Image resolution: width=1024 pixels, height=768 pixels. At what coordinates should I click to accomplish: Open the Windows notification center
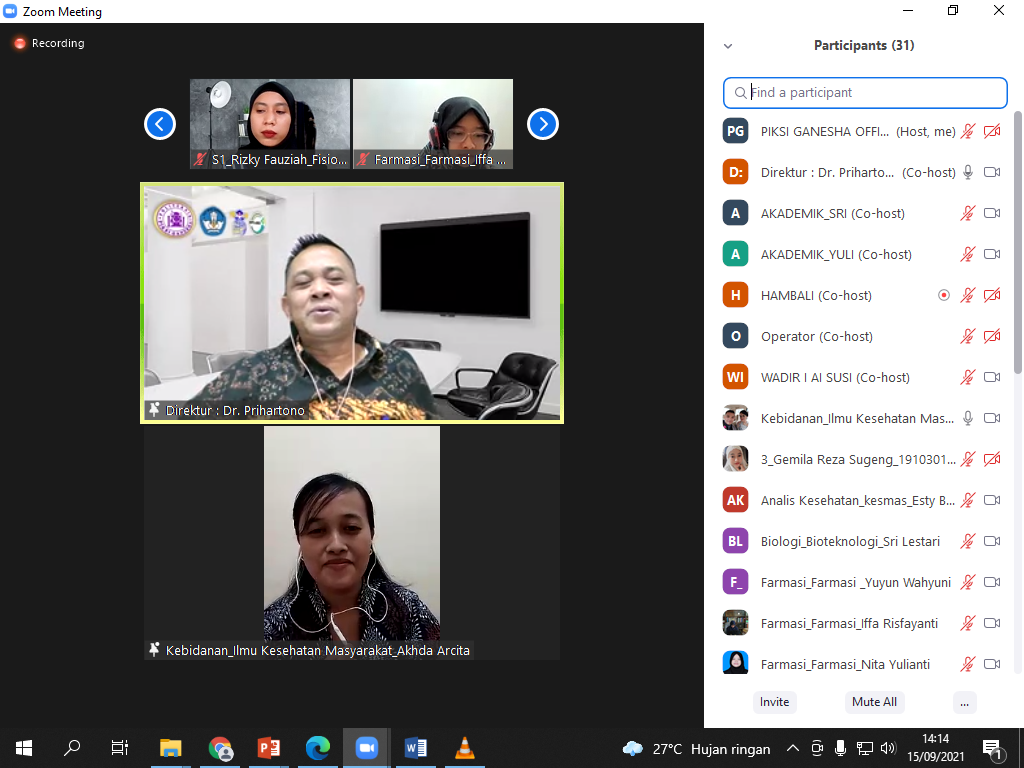click(x=993, y=748)
